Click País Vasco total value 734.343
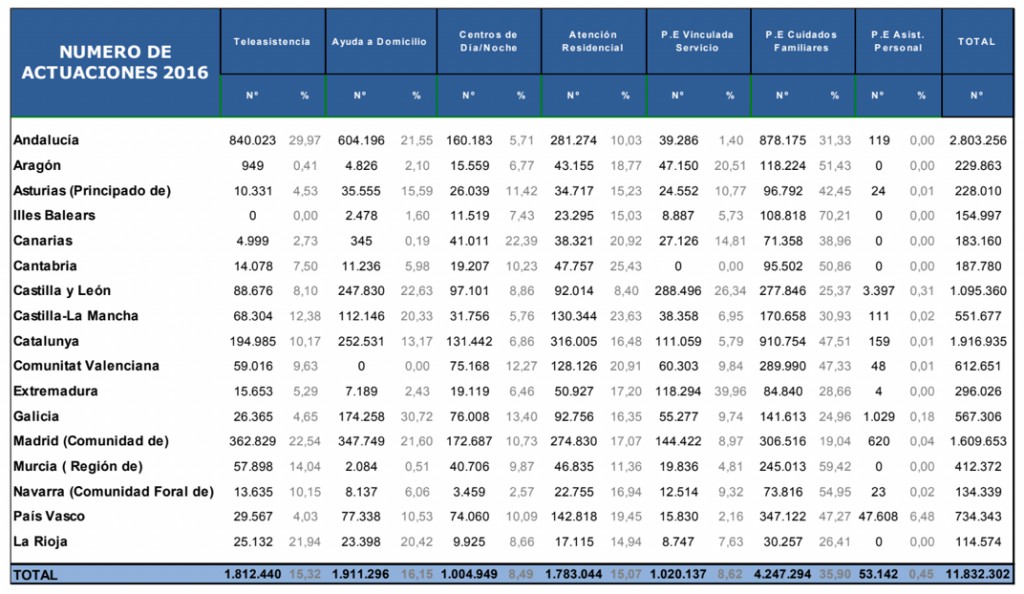Image resolution: width=1024 pixels, height=594 pixels. coord(978,516)
